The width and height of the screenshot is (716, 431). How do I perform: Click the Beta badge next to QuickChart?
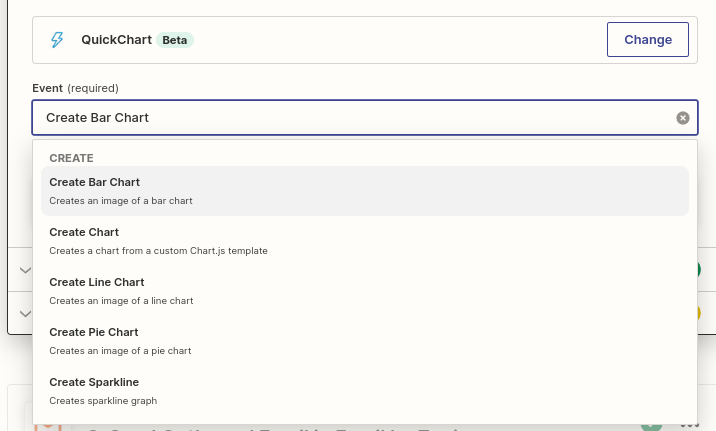click(175, 40)
